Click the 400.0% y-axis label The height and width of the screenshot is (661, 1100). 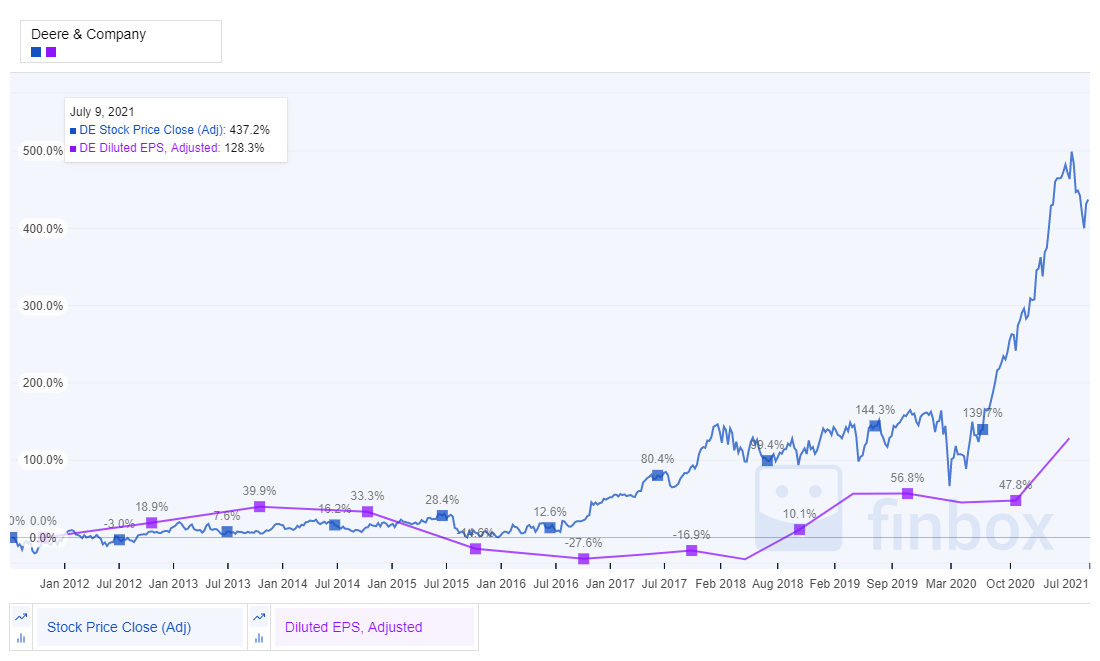[43, 229]
